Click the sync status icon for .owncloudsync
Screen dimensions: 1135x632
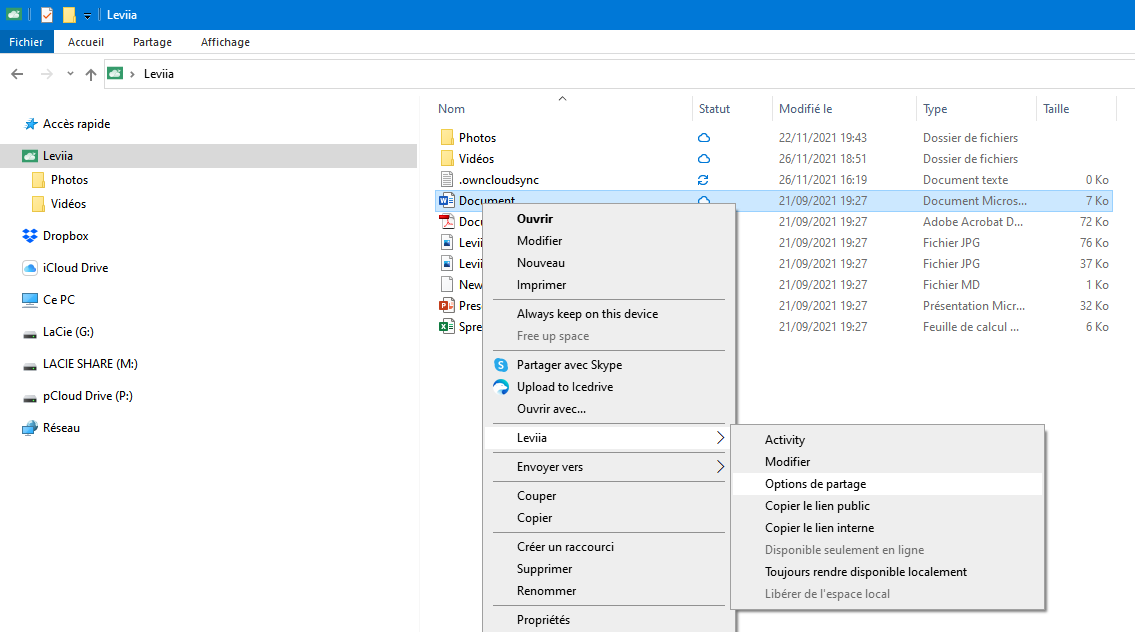click(x=703, y=180)
